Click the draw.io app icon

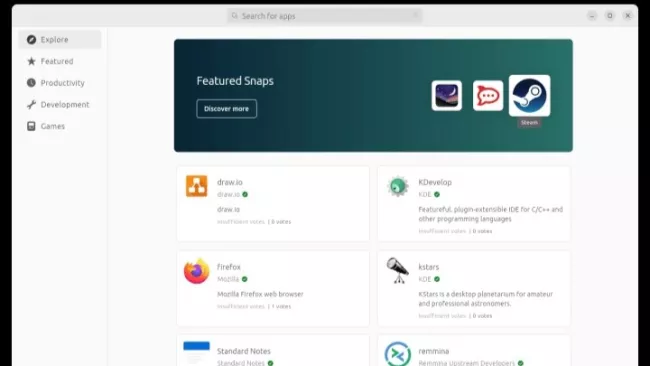196,186
